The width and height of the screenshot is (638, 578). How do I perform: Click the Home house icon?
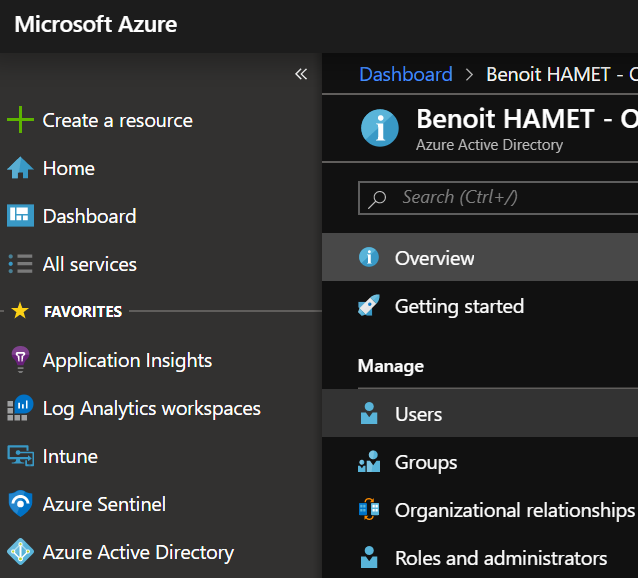point(20,168)
